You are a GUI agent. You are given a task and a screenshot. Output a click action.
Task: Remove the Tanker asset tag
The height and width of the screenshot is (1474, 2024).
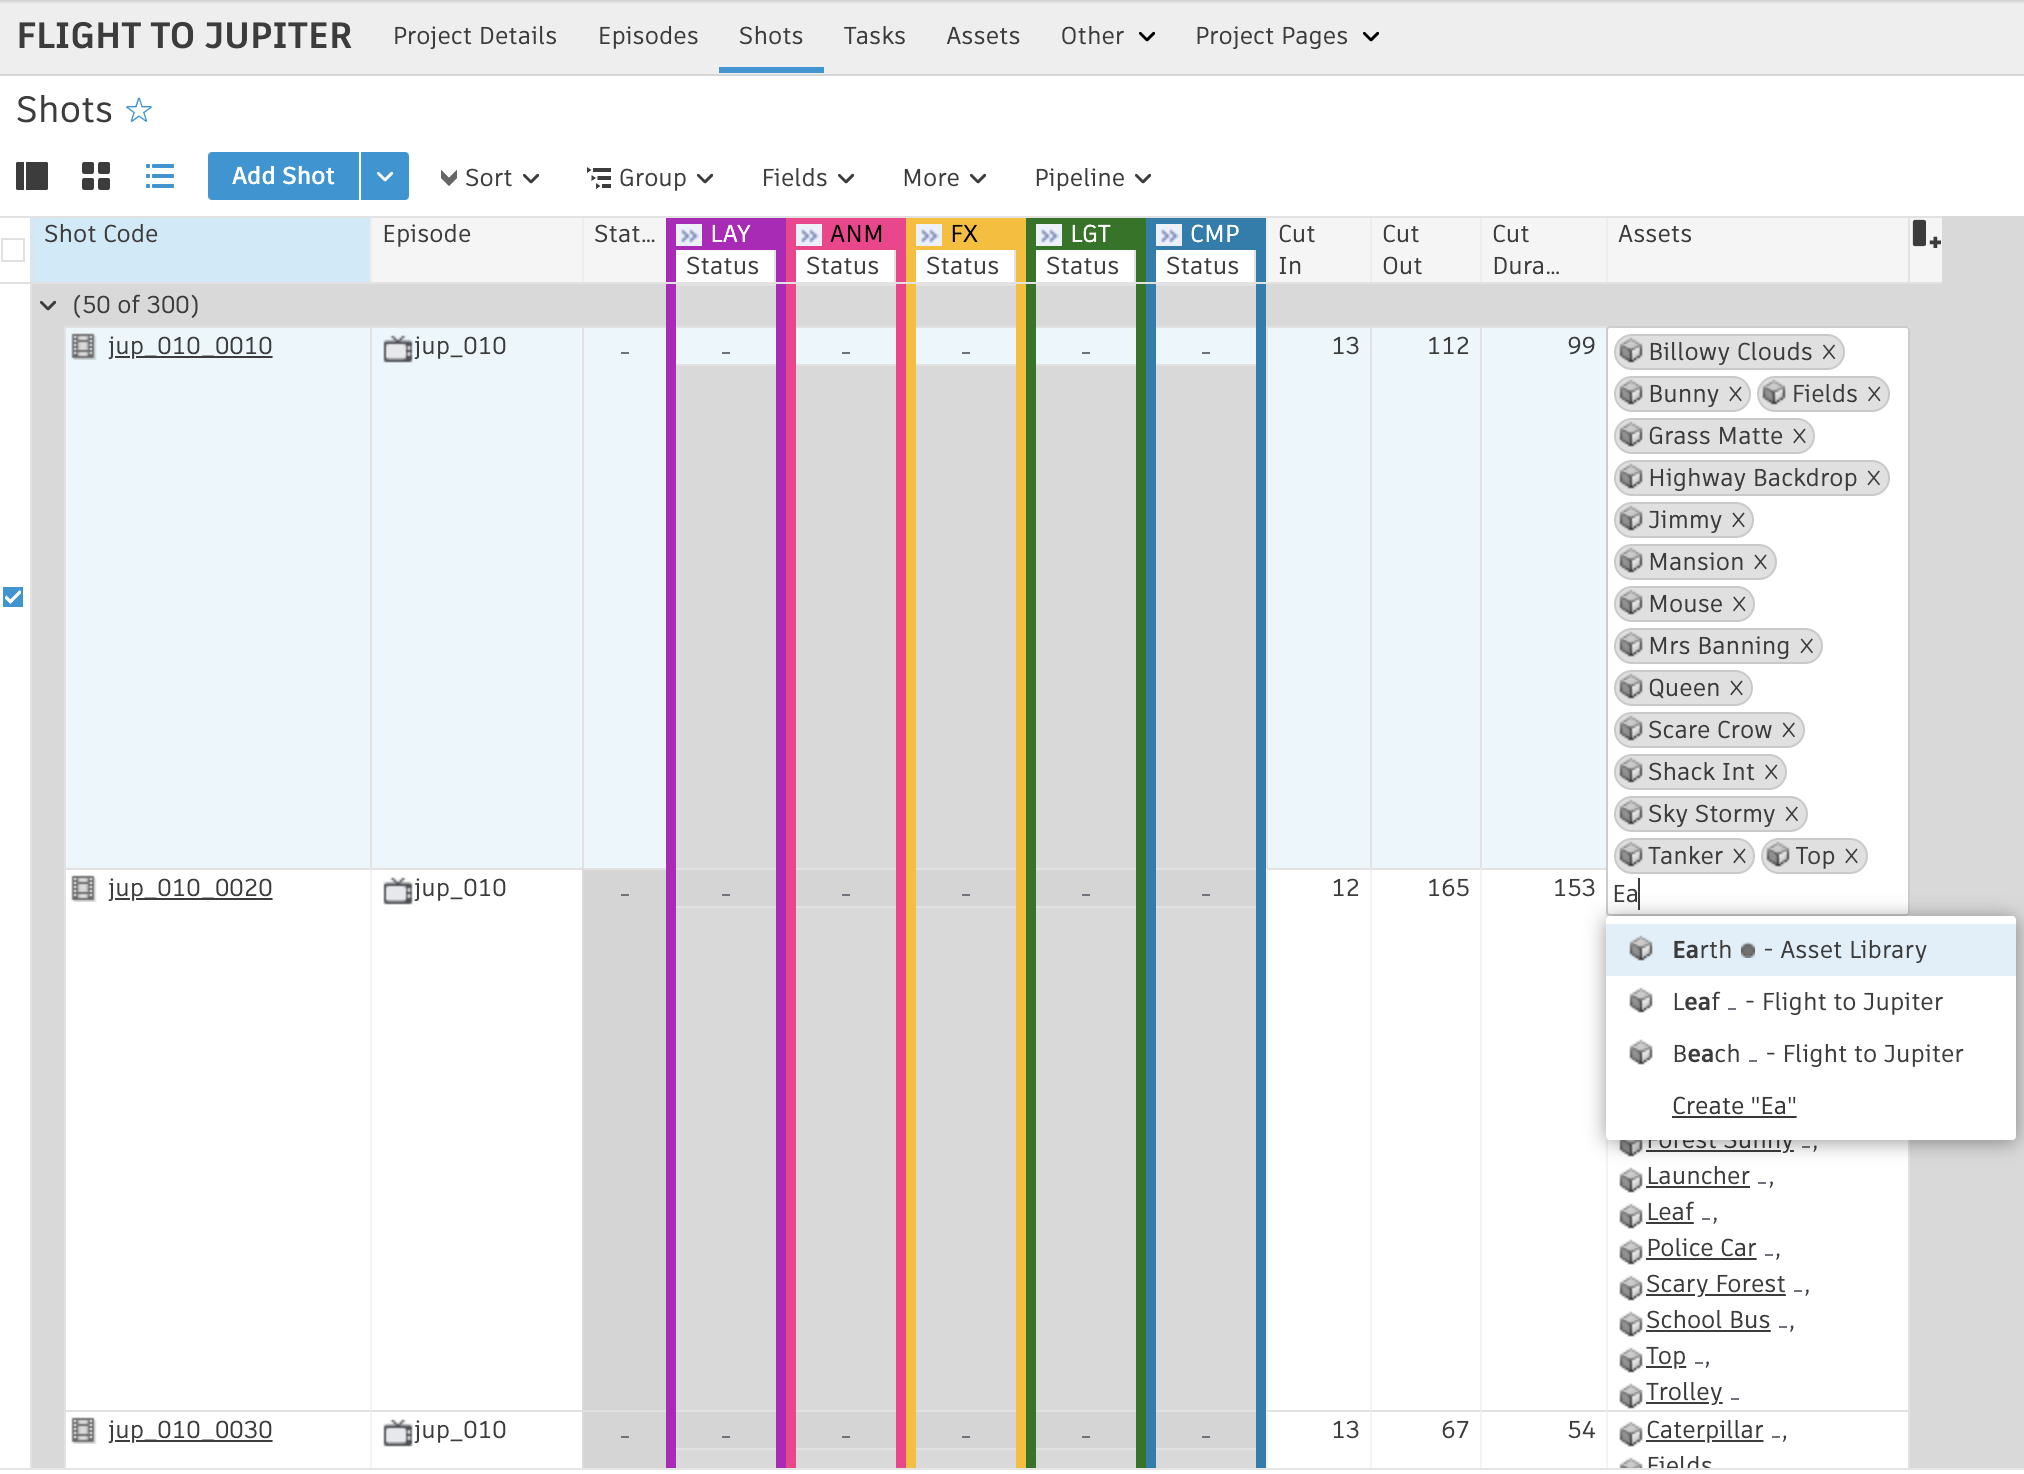(x=1739, y=856)
